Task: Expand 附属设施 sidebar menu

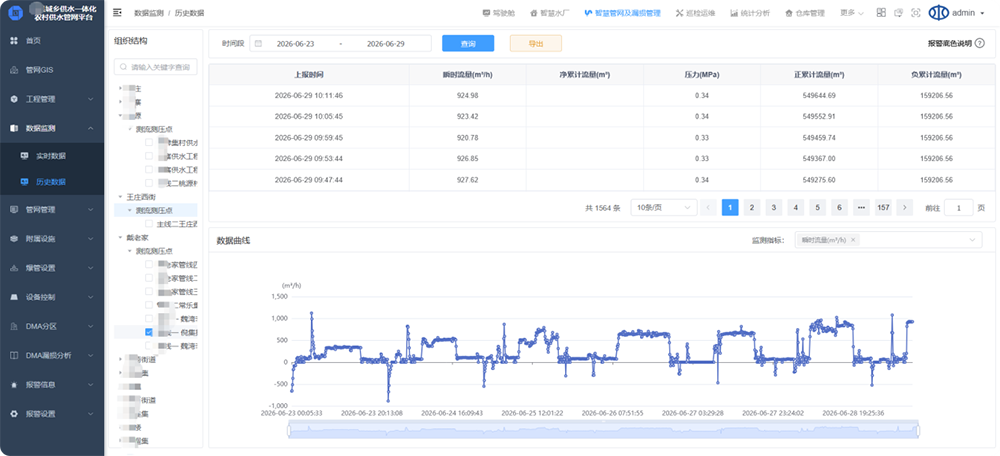Action: 52,239
